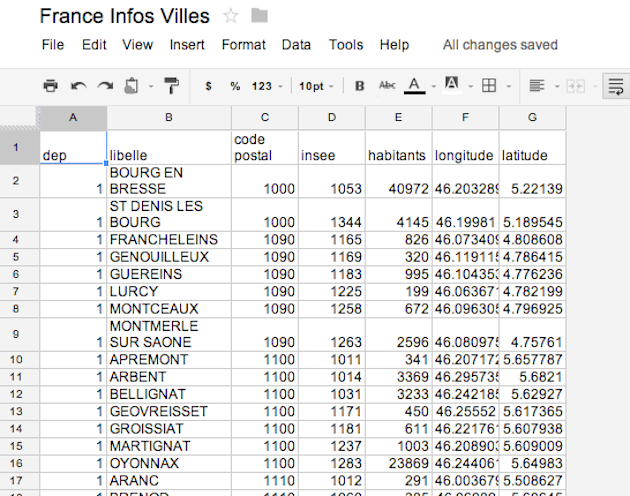Select the Paint format roller tool
The image size is (630, 496).
172,86
